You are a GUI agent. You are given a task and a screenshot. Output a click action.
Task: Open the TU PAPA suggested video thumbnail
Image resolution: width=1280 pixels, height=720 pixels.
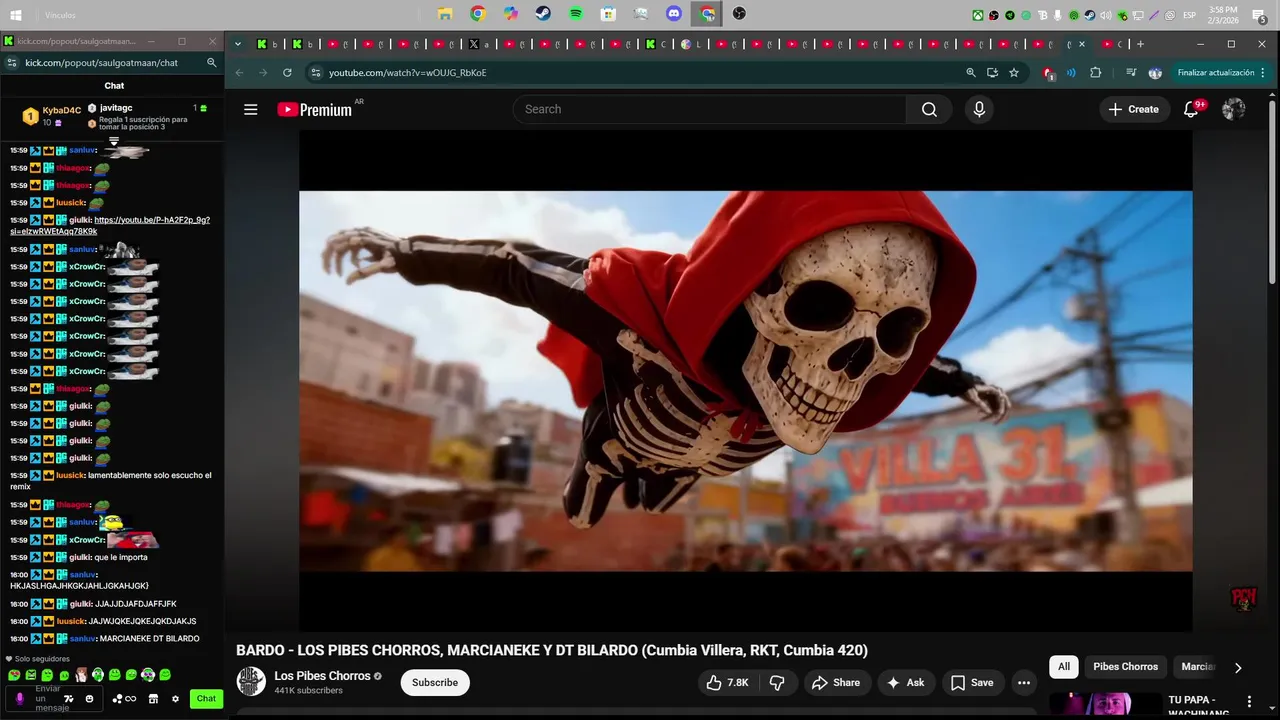click(x=1104, y=706)
